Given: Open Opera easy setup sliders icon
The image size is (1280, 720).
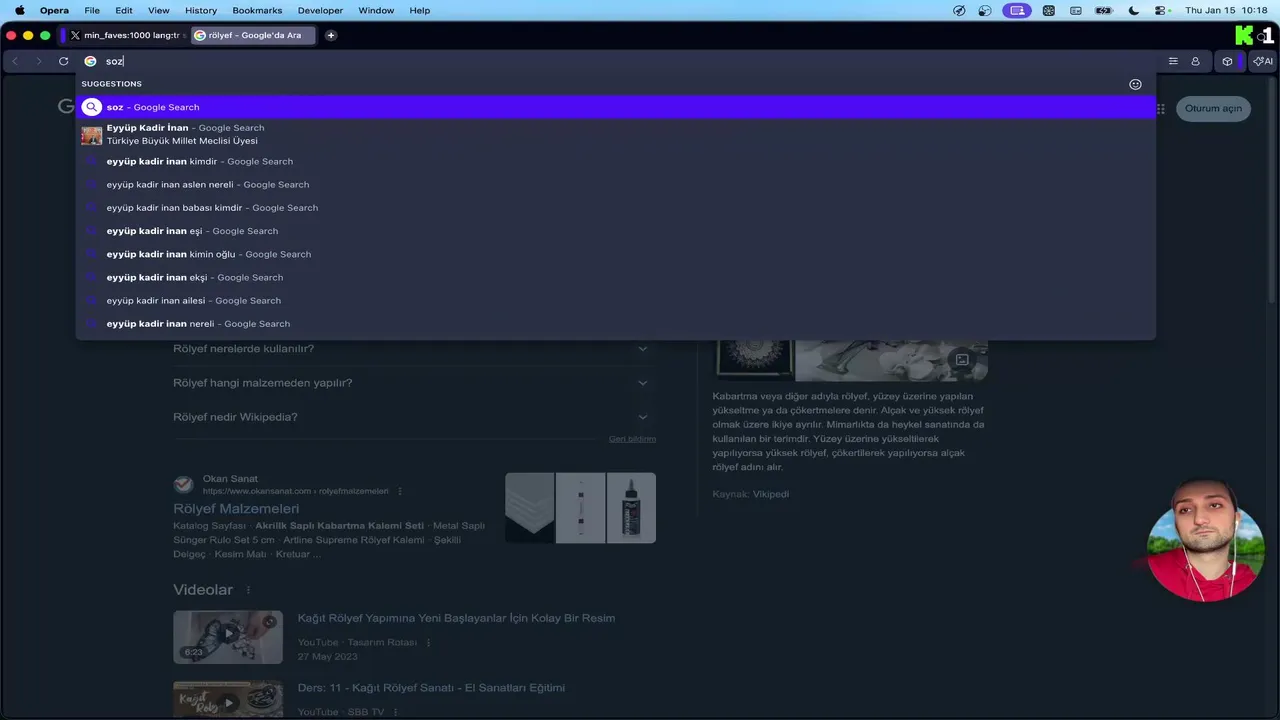Looking at the screenshot, I should point(1173,61).
